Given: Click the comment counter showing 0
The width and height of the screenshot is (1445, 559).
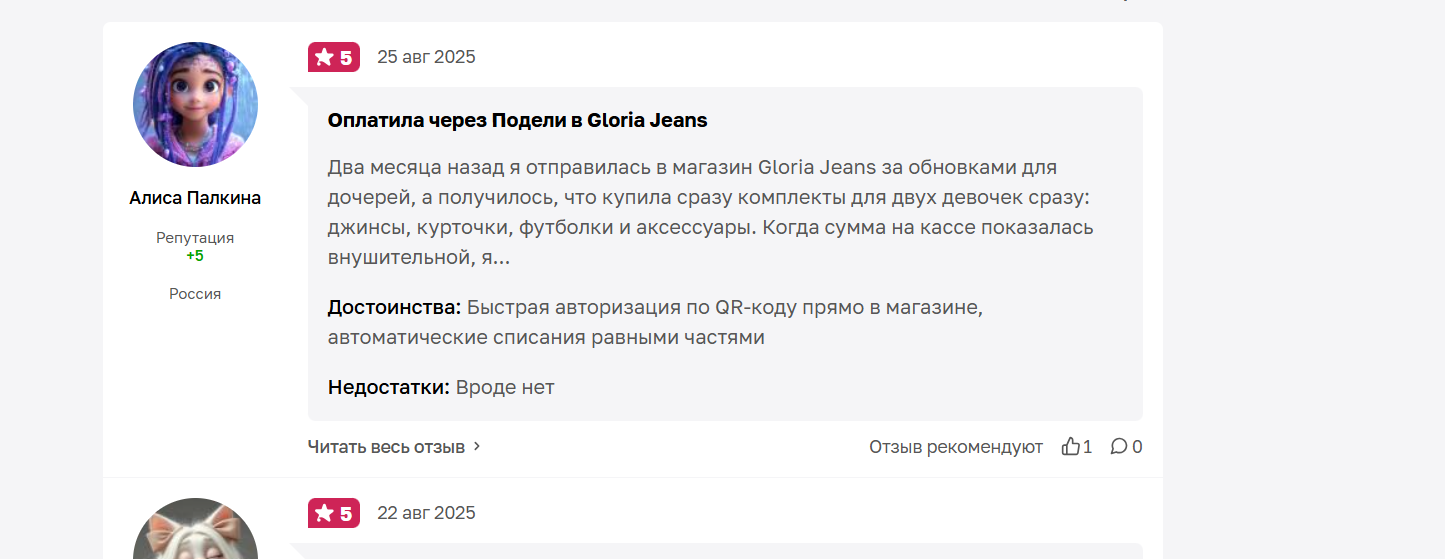Looking at the screenshot, I should pyautogui.click(x=1137, y=447).
